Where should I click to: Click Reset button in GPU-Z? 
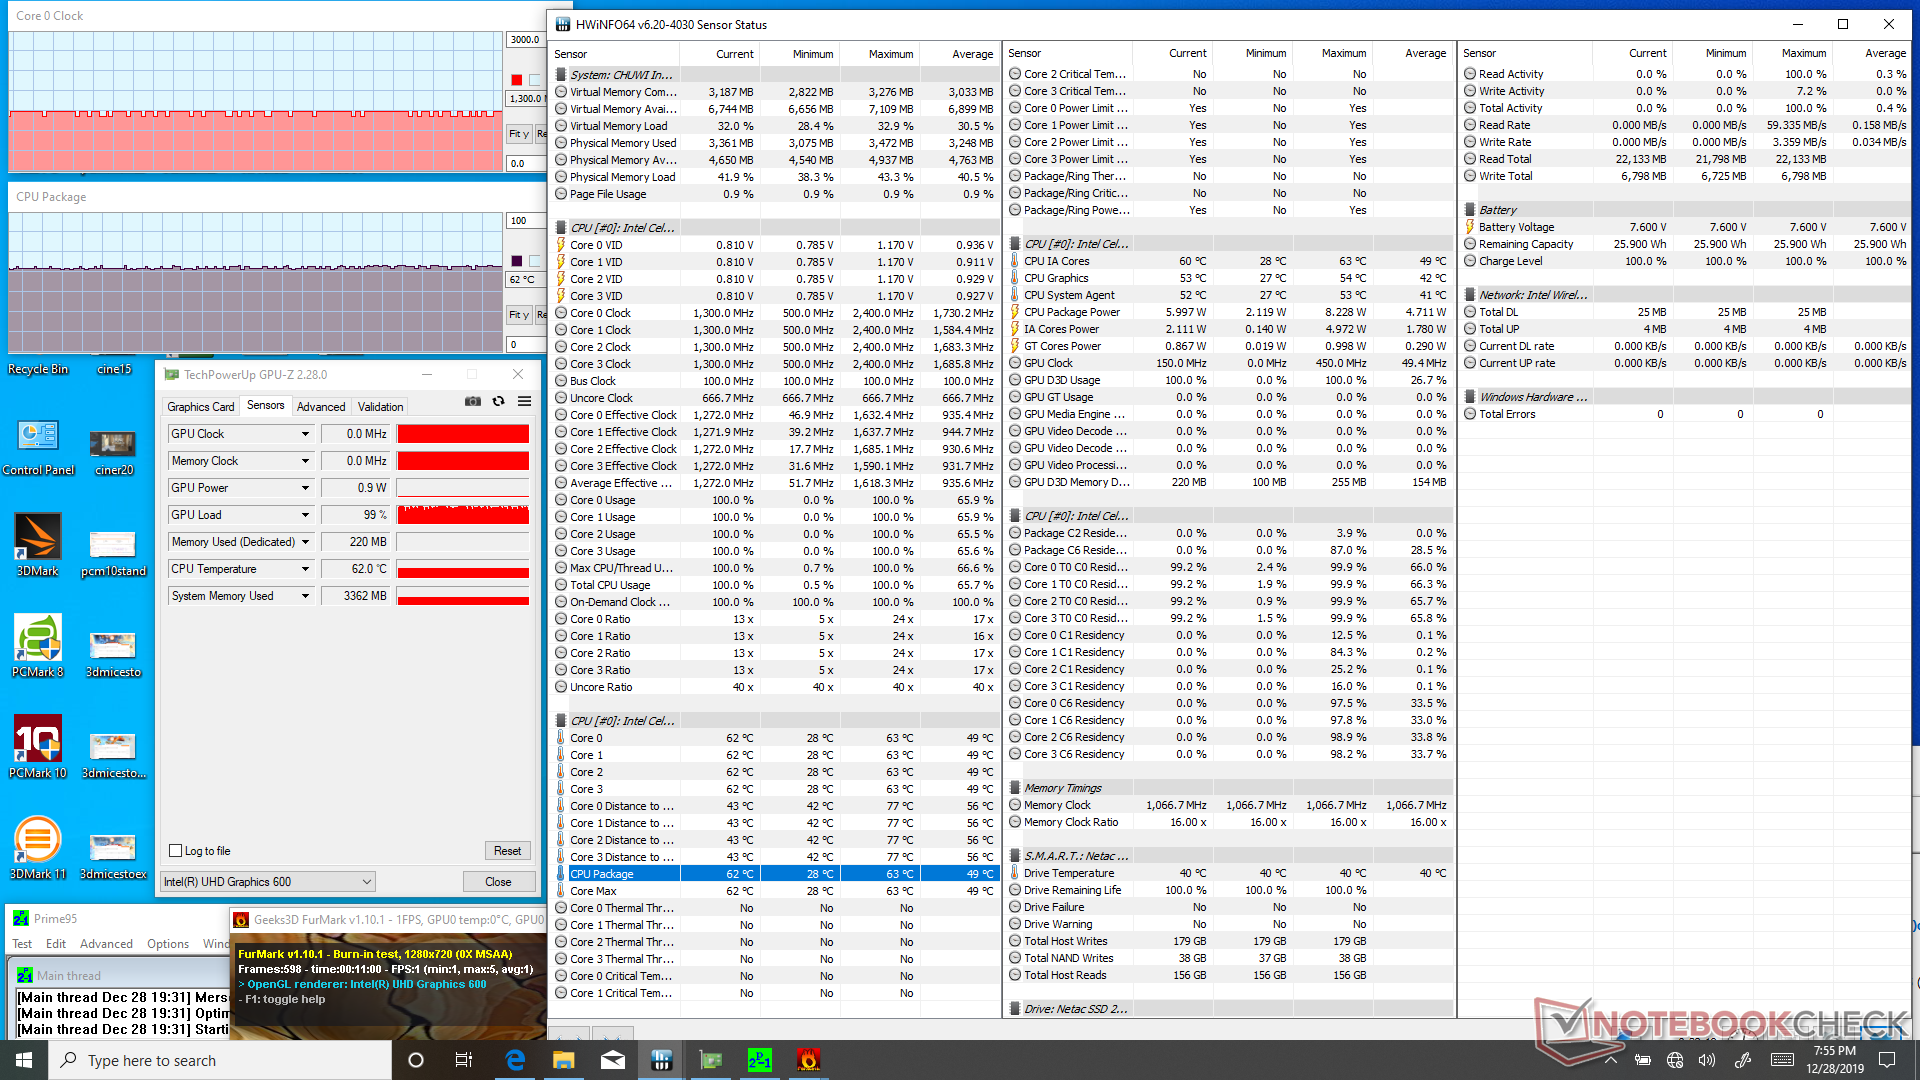tap(507, 851)
